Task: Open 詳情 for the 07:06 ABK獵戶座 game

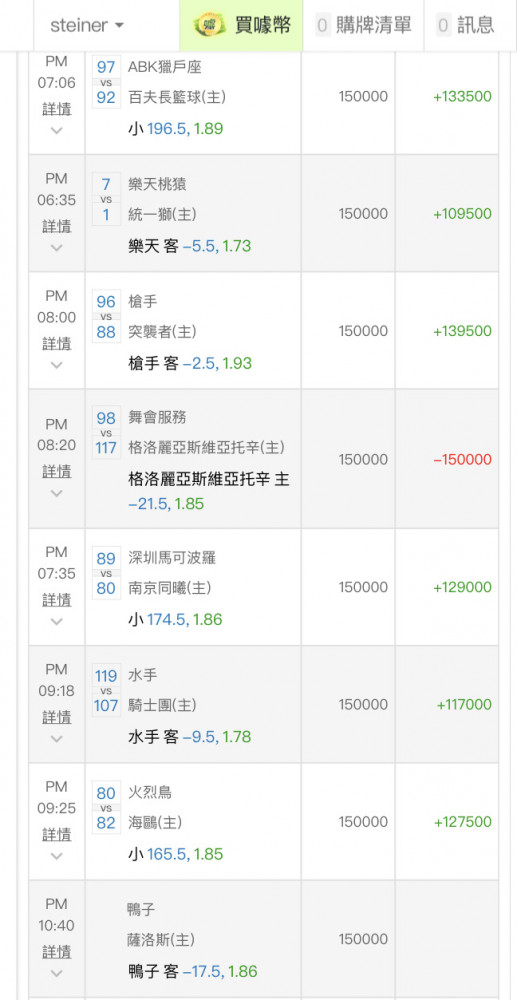Action: tap(57, 108)
